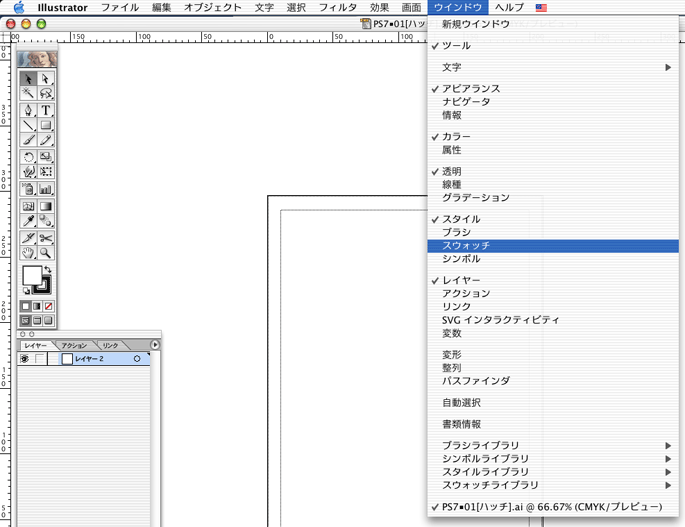Select the Hand tool

click(x=28, y=253)
